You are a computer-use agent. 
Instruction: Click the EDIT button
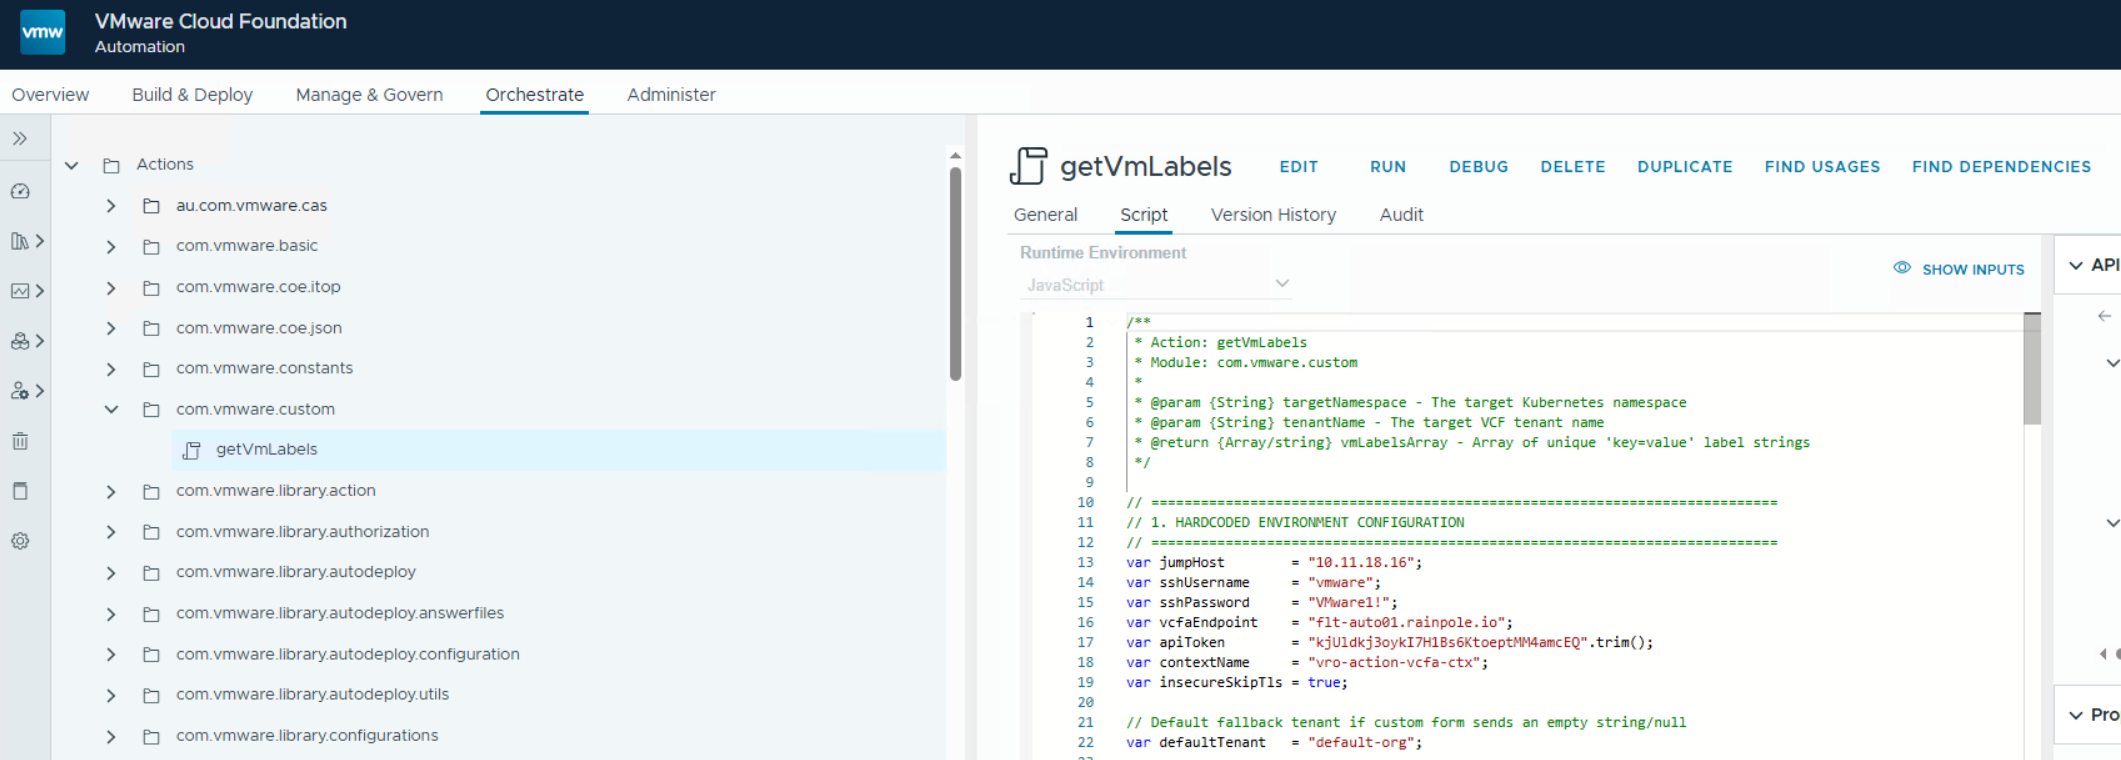click(1299, 167)
